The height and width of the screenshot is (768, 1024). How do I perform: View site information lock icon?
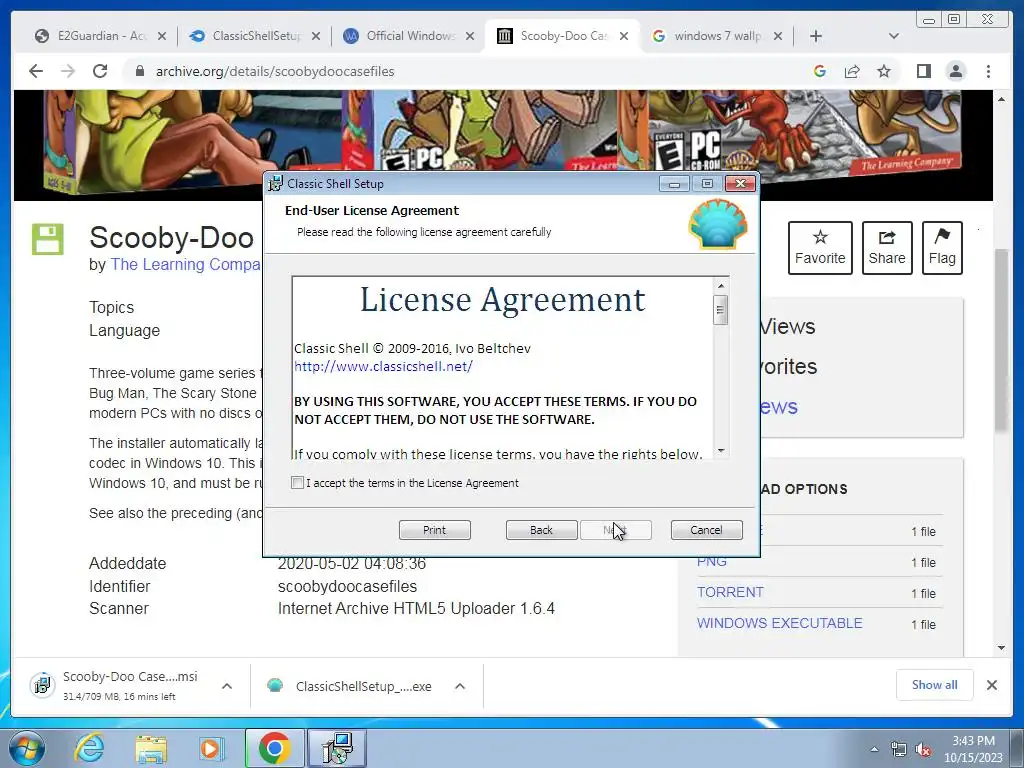[x=139, y=71]
